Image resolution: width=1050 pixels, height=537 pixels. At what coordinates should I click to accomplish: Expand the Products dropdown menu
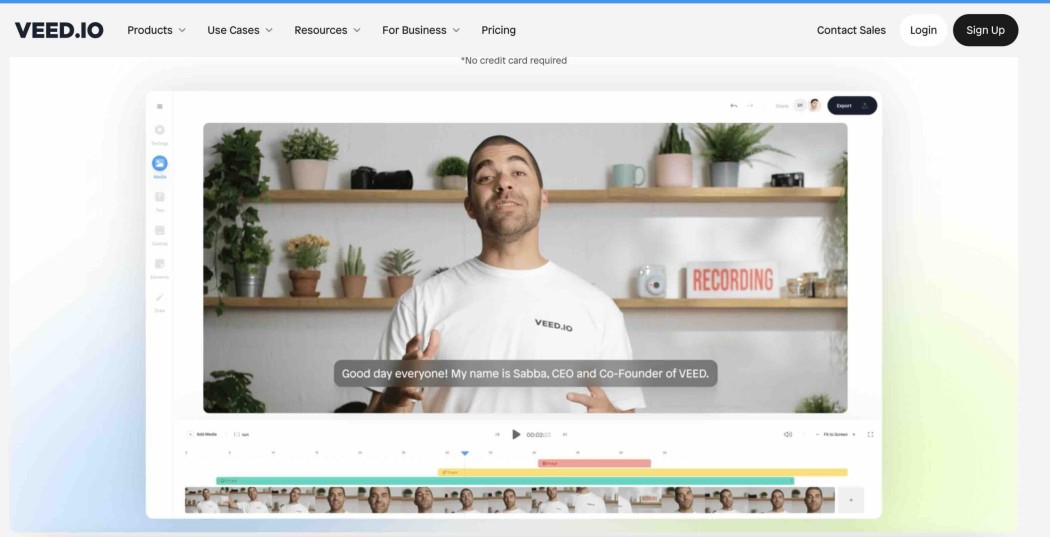coord(156,30)
